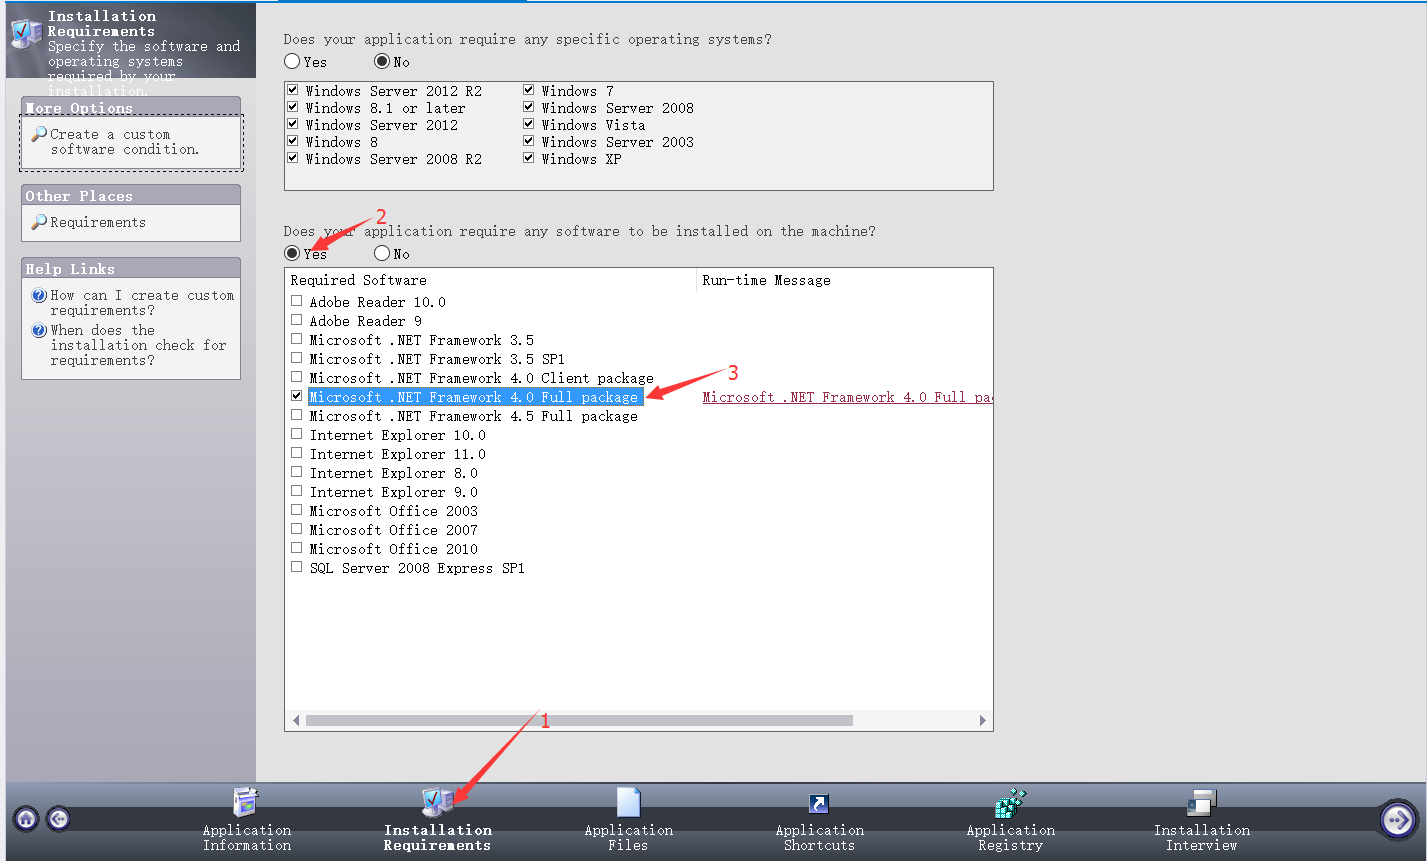Click the Application Files label
Screen dimensions: 1427x861
click(628, 838)
